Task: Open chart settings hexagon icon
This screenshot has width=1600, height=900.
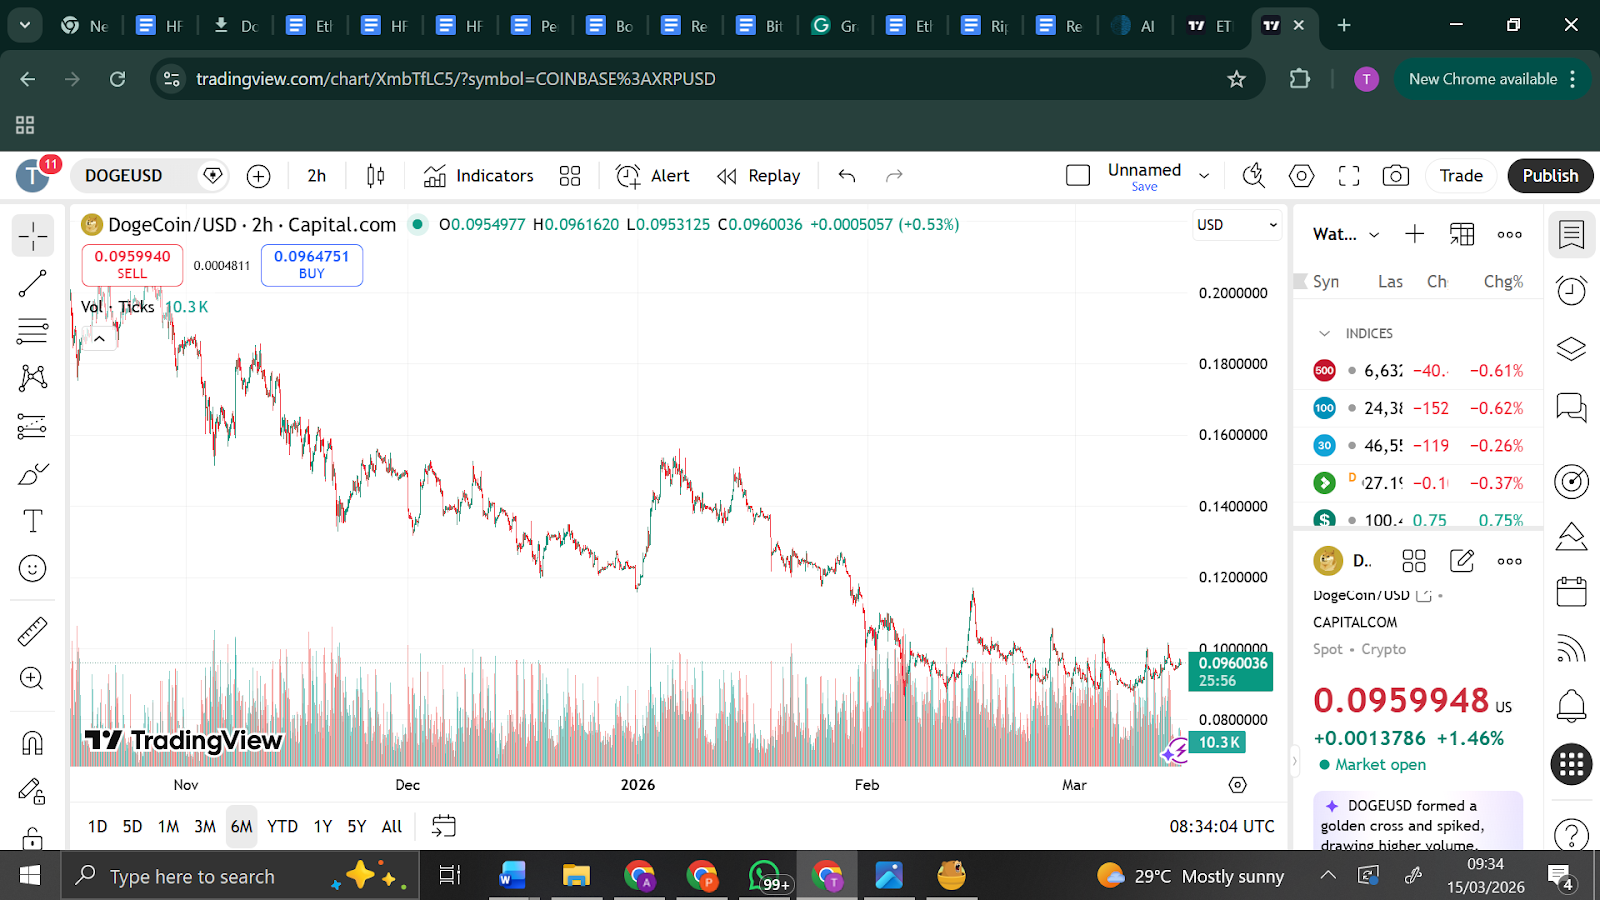Action: (1301, 176)
